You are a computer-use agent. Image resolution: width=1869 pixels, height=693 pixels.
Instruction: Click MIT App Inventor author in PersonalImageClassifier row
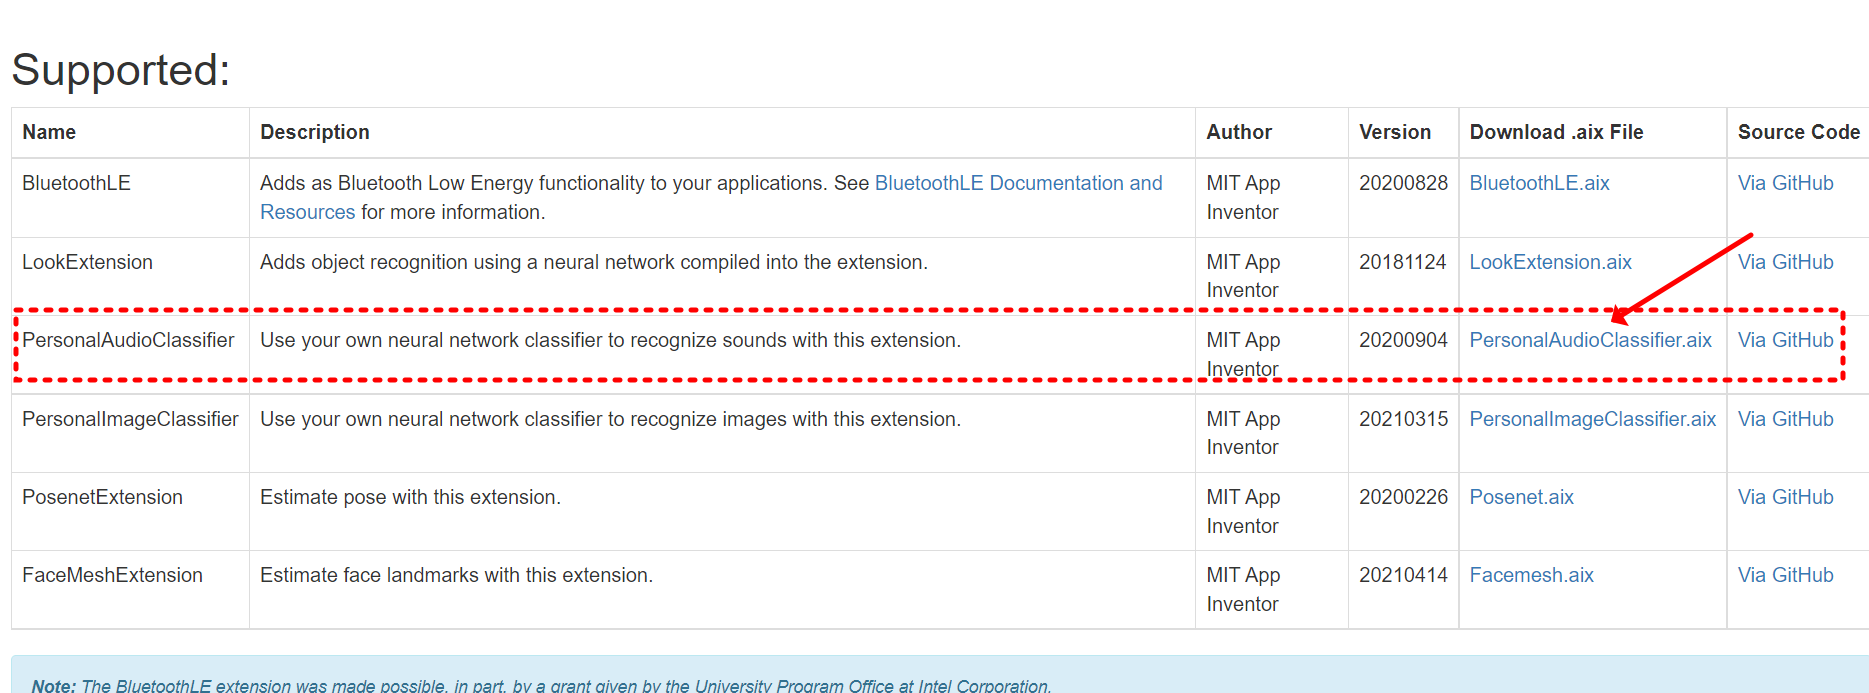tap(1243, 433)
